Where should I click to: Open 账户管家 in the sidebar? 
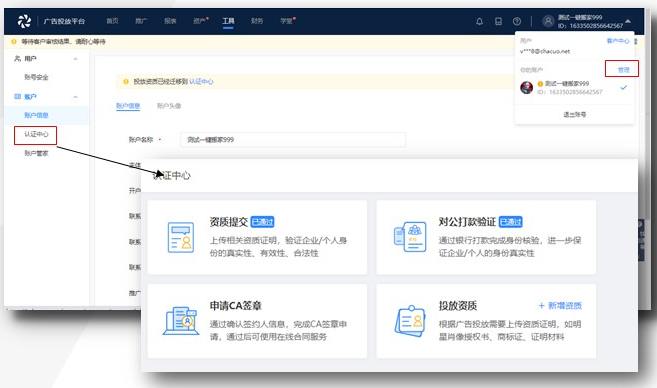pos(36,153)
